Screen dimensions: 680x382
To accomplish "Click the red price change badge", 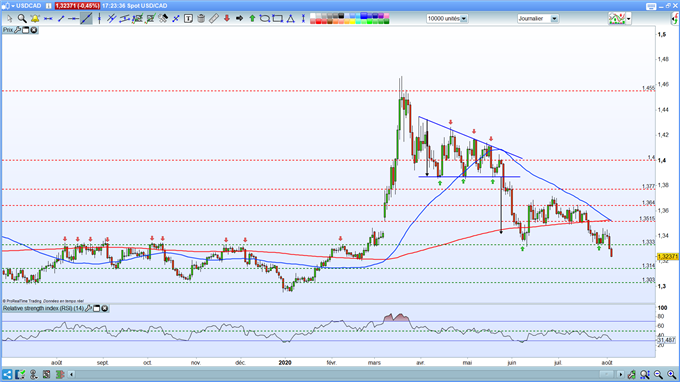I will [77, 6].
